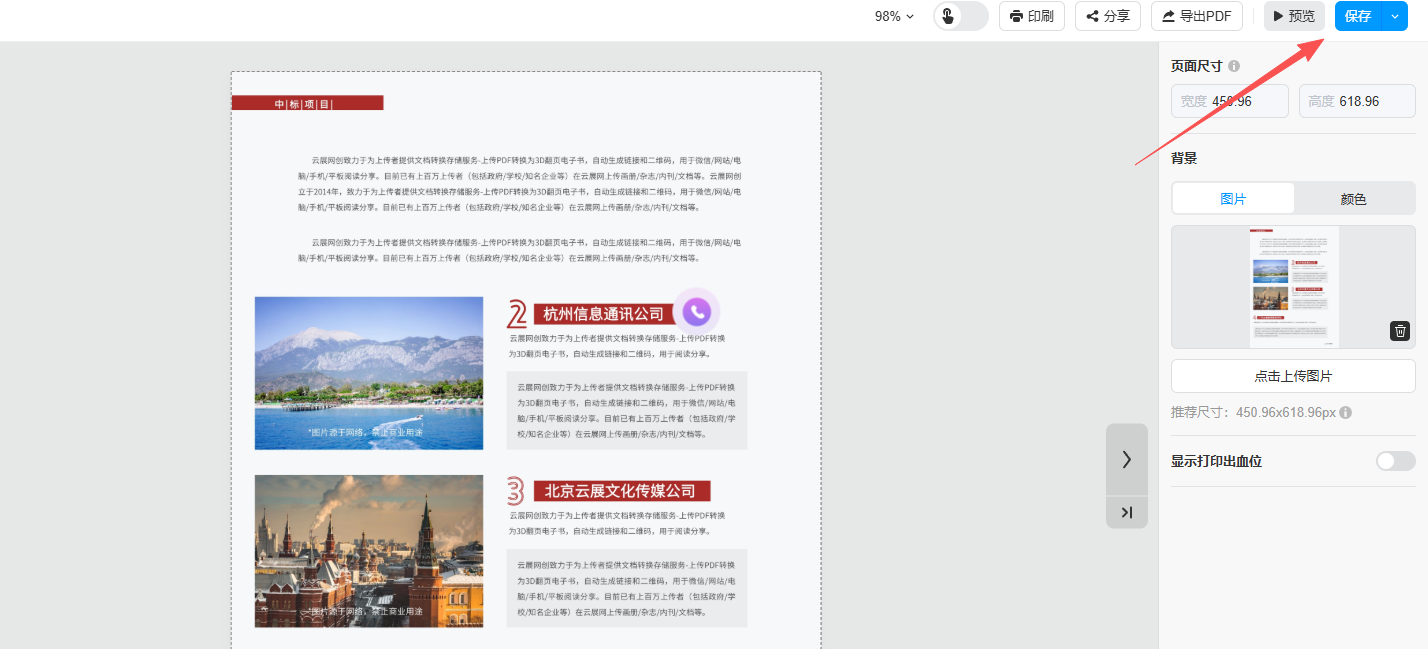1428x649 pixels.
Task: Click the 保存 save button
Action: (x=1358, y=16)
